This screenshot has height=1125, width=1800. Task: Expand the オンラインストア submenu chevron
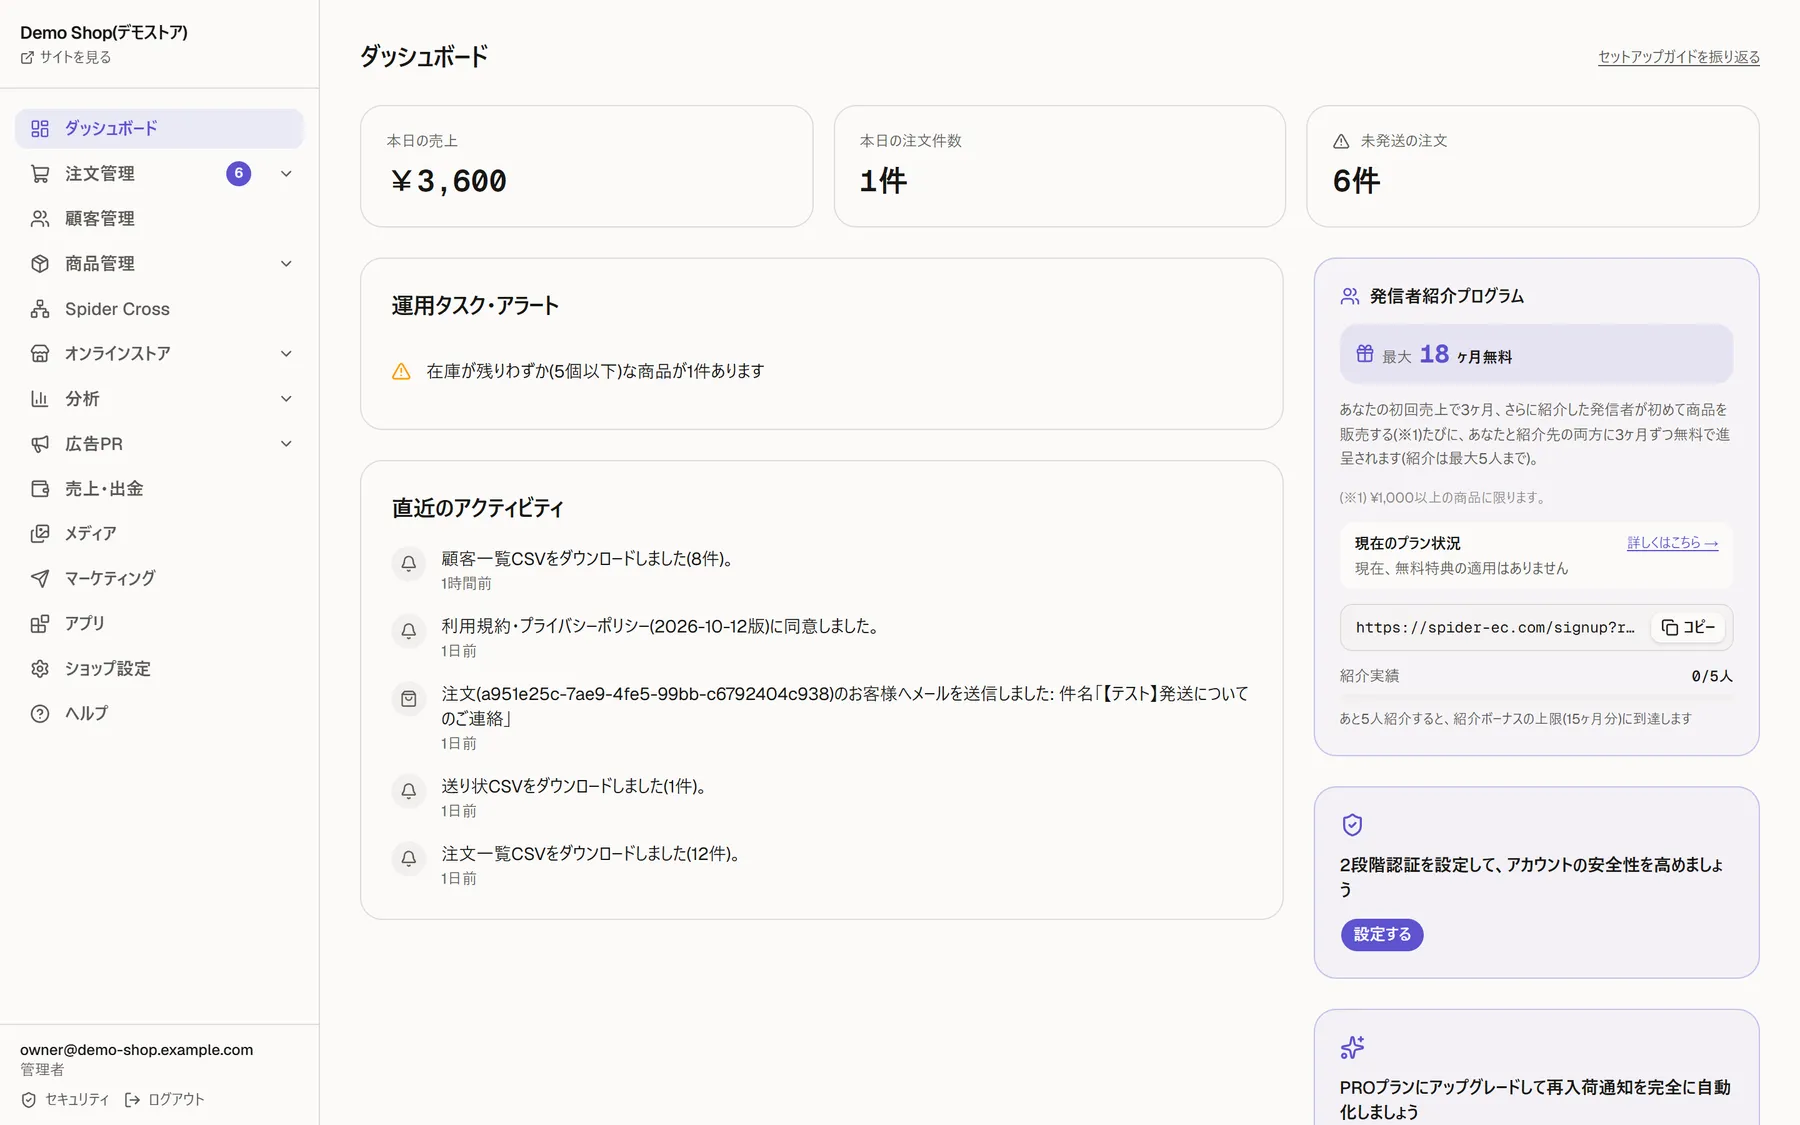point(286,354)
